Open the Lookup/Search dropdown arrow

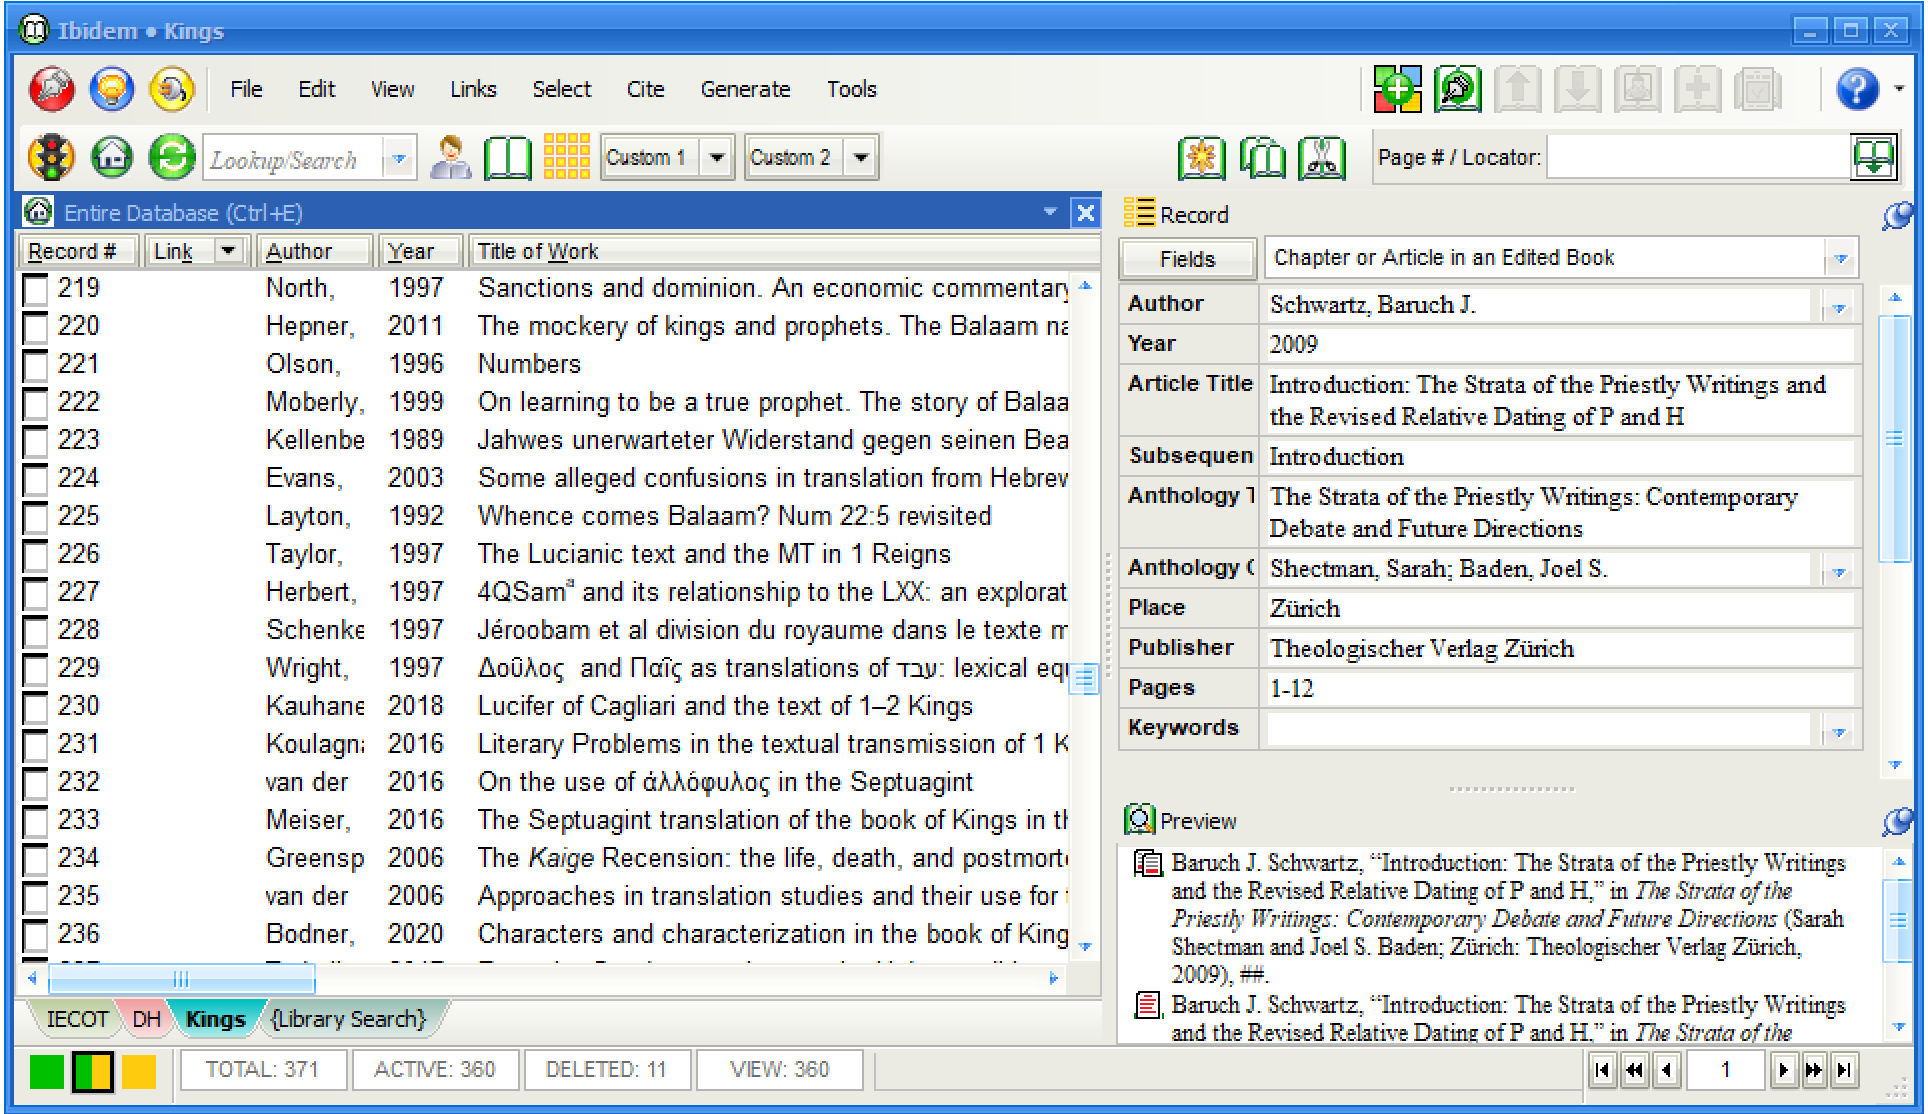point(399,159)
